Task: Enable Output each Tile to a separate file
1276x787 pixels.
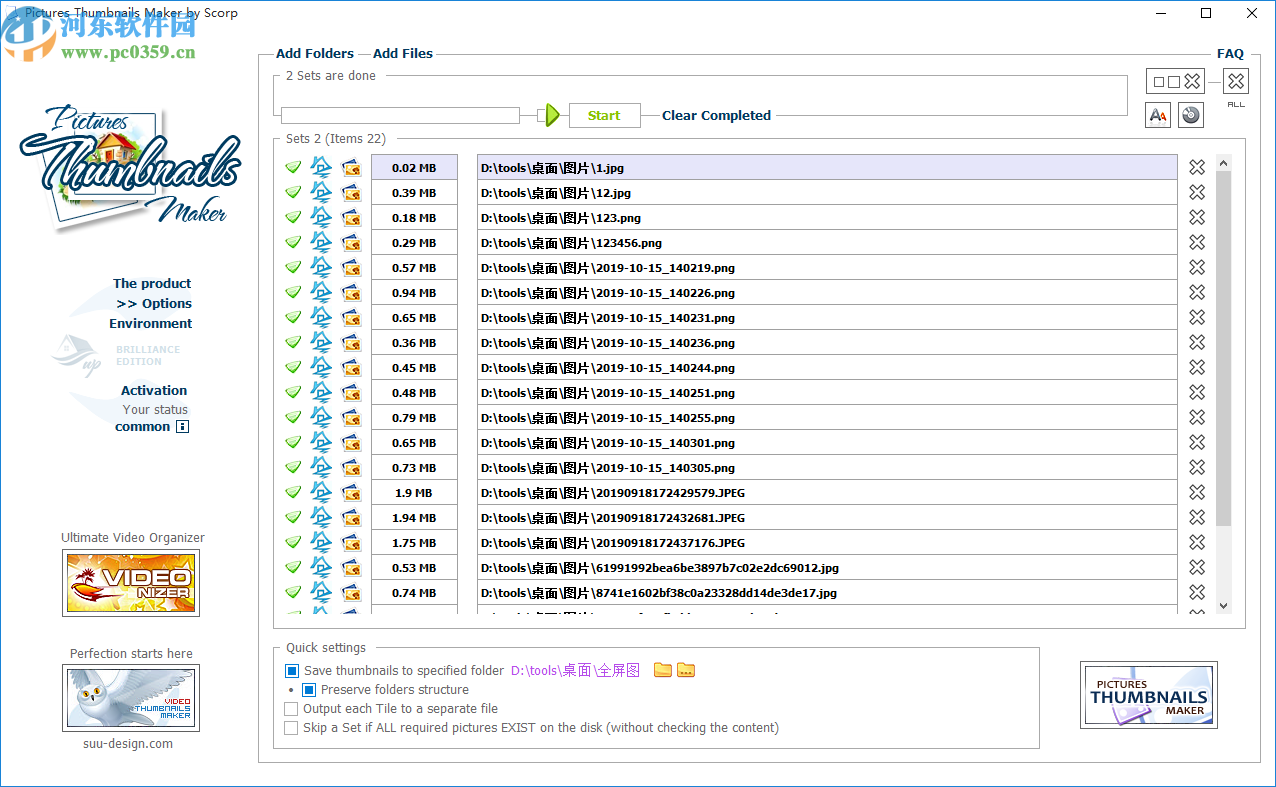Action: coord(292,709)
